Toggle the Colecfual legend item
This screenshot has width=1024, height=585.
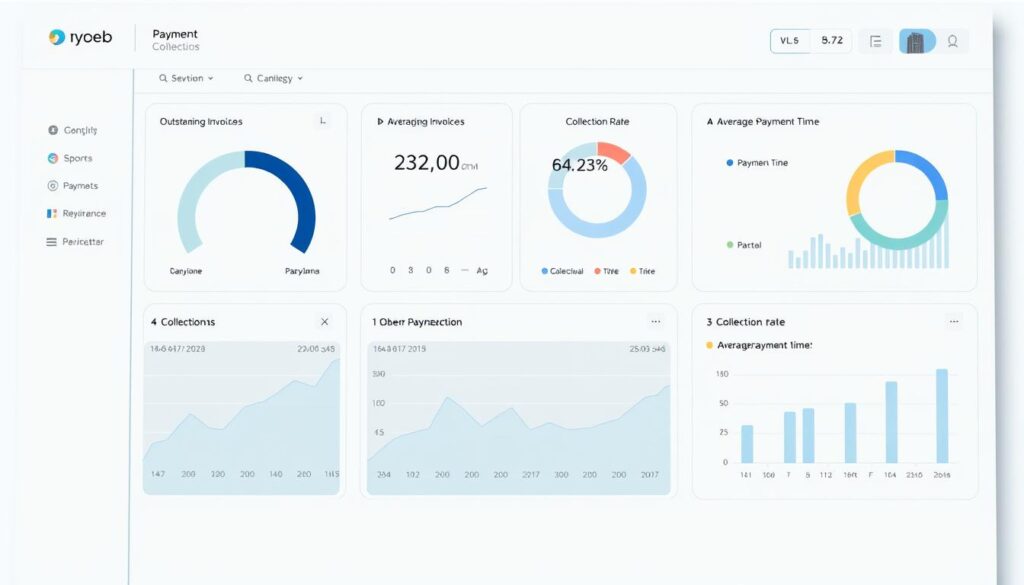pos(544,271)
